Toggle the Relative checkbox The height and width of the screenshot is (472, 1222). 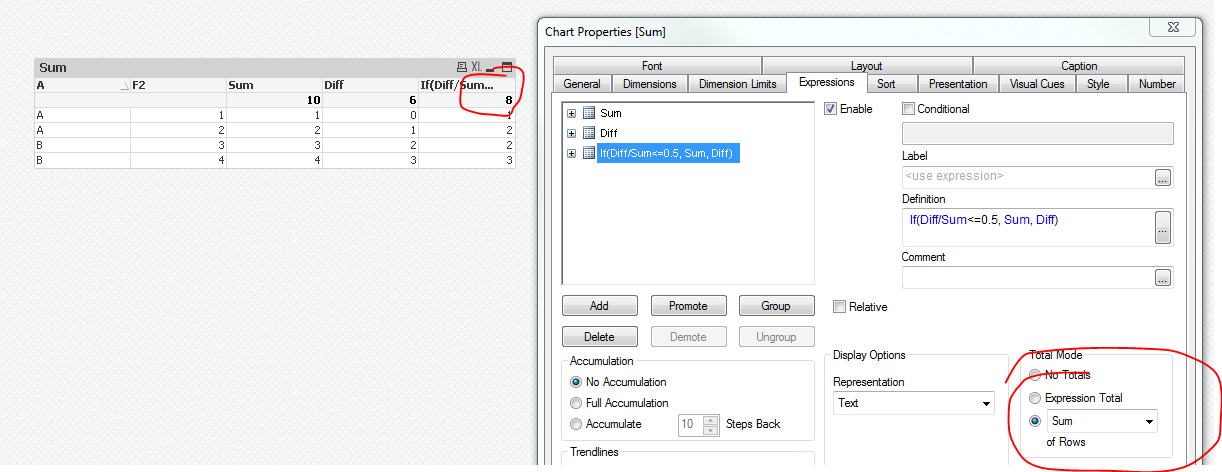tap(839, 307)
